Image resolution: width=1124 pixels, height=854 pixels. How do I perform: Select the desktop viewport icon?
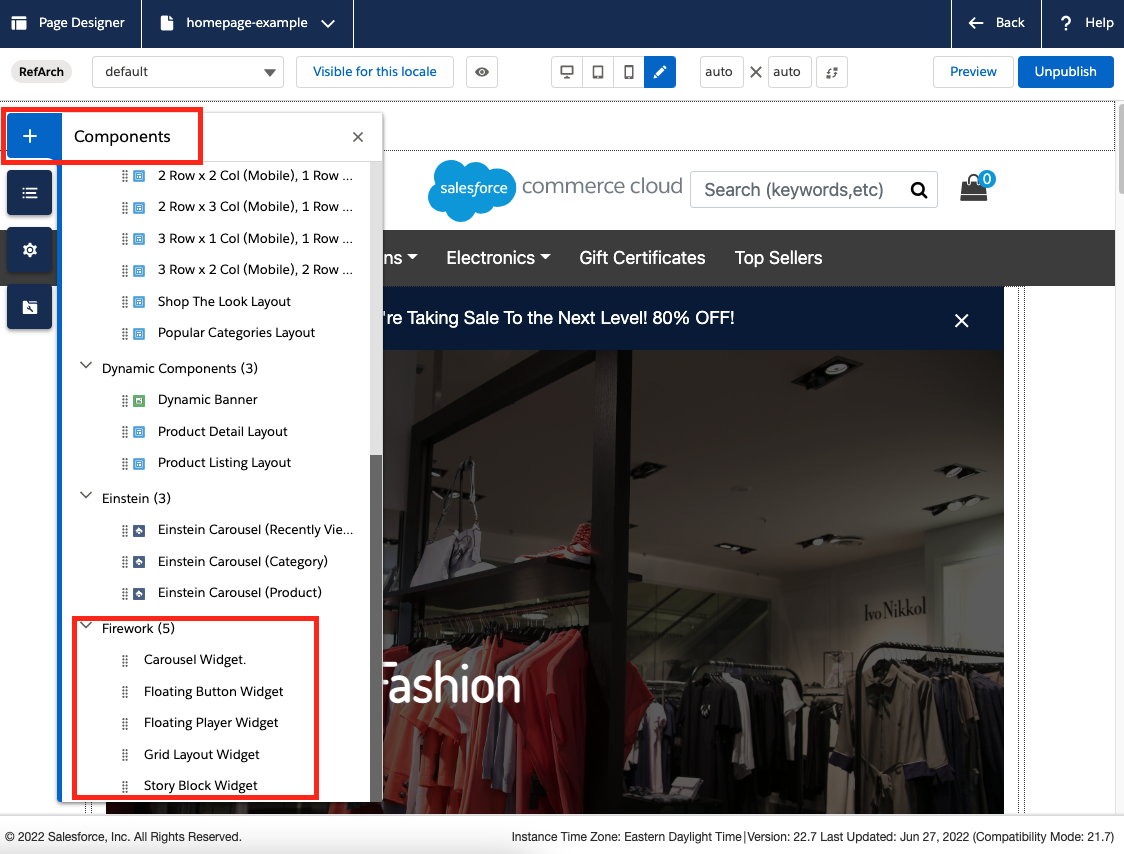pos(567,72)
